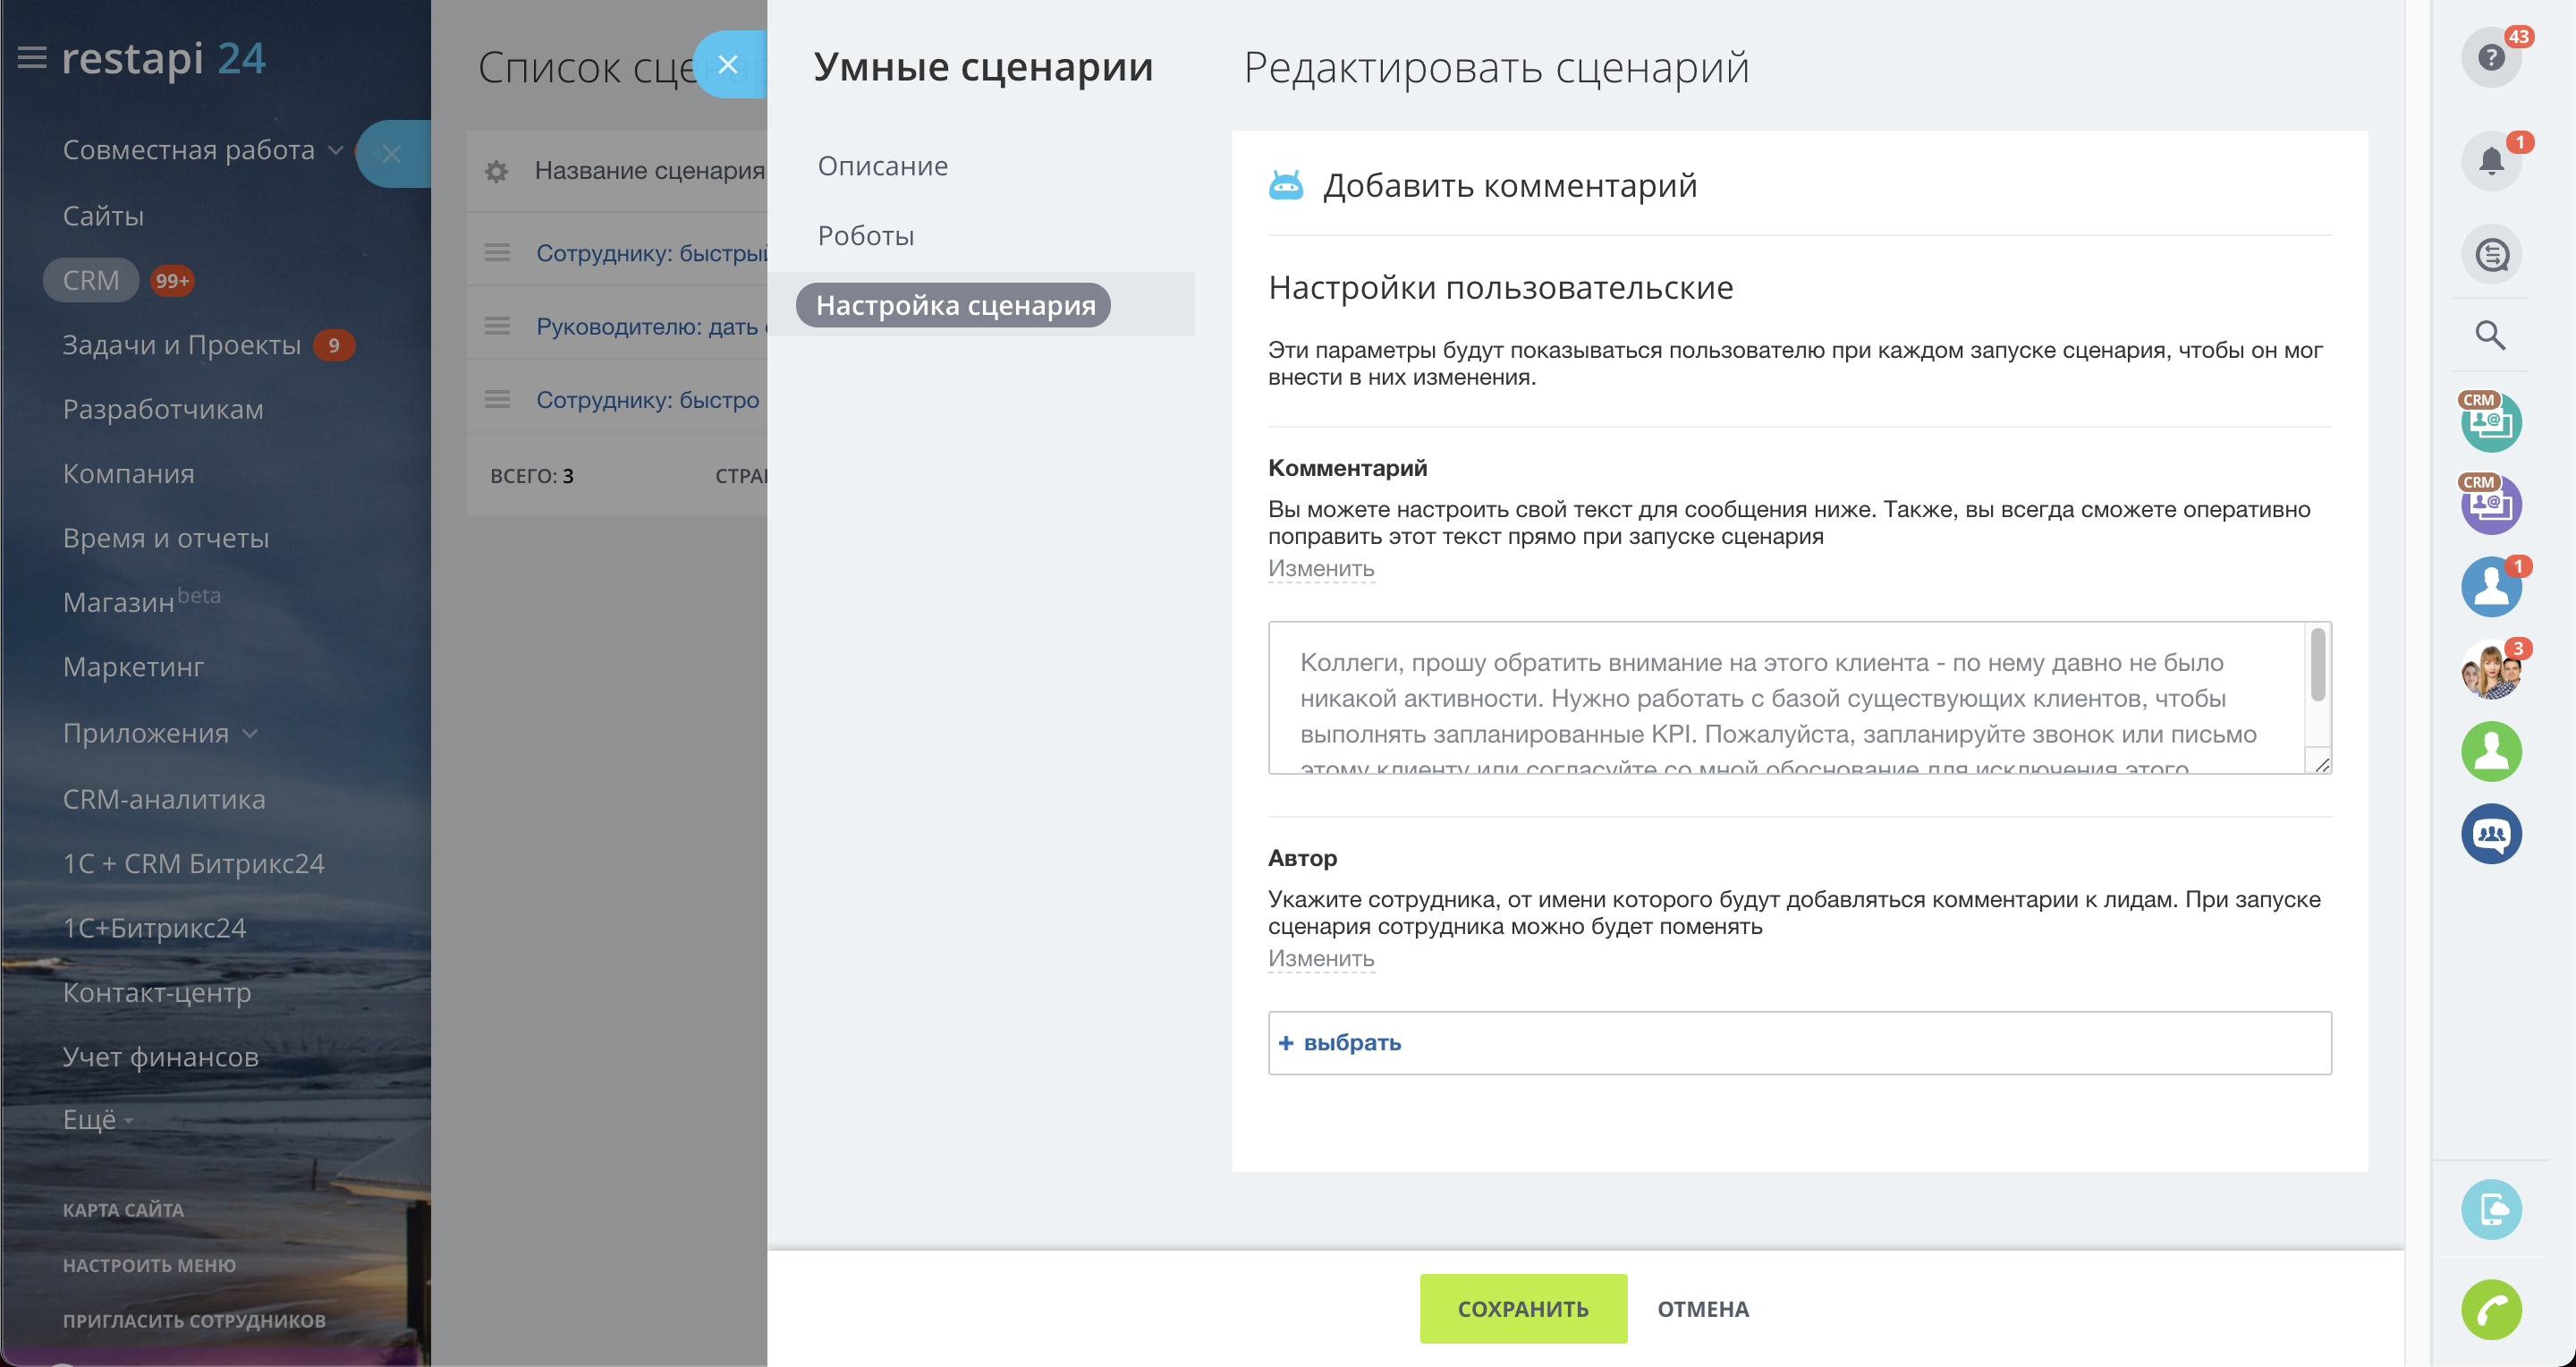Image resolution: width=2576 pixels, height=1367 pixels.
Task: Click the выбрать author selector field
Action: (x=1352, y=1042)
